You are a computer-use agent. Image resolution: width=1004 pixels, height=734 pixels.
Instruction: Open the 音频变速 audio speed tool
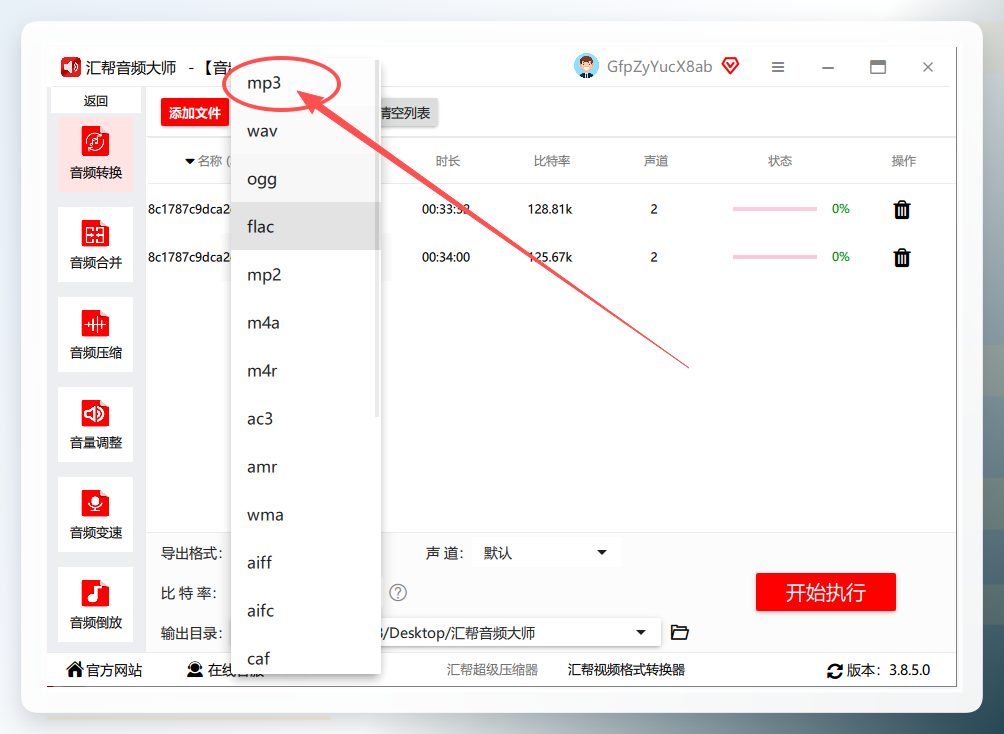95,514
